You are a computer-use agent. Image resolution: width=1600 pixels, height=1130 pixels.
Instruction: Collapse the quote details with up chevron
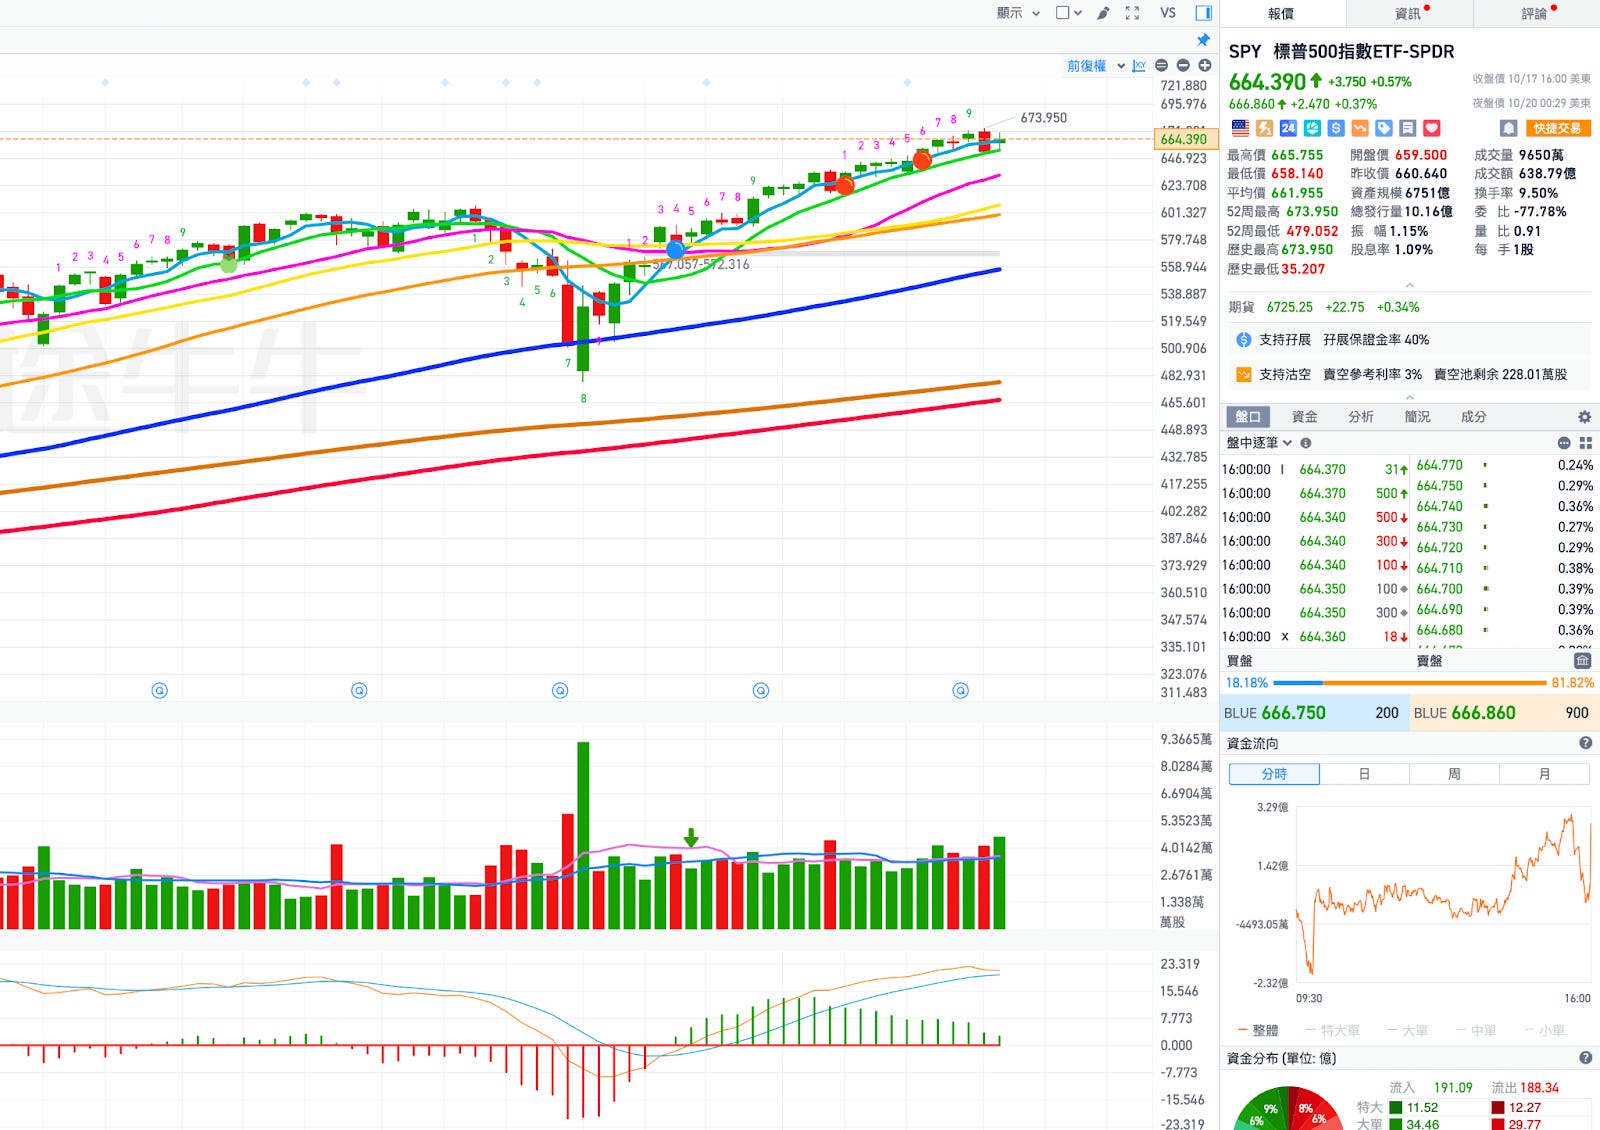tap(1410, 285)
